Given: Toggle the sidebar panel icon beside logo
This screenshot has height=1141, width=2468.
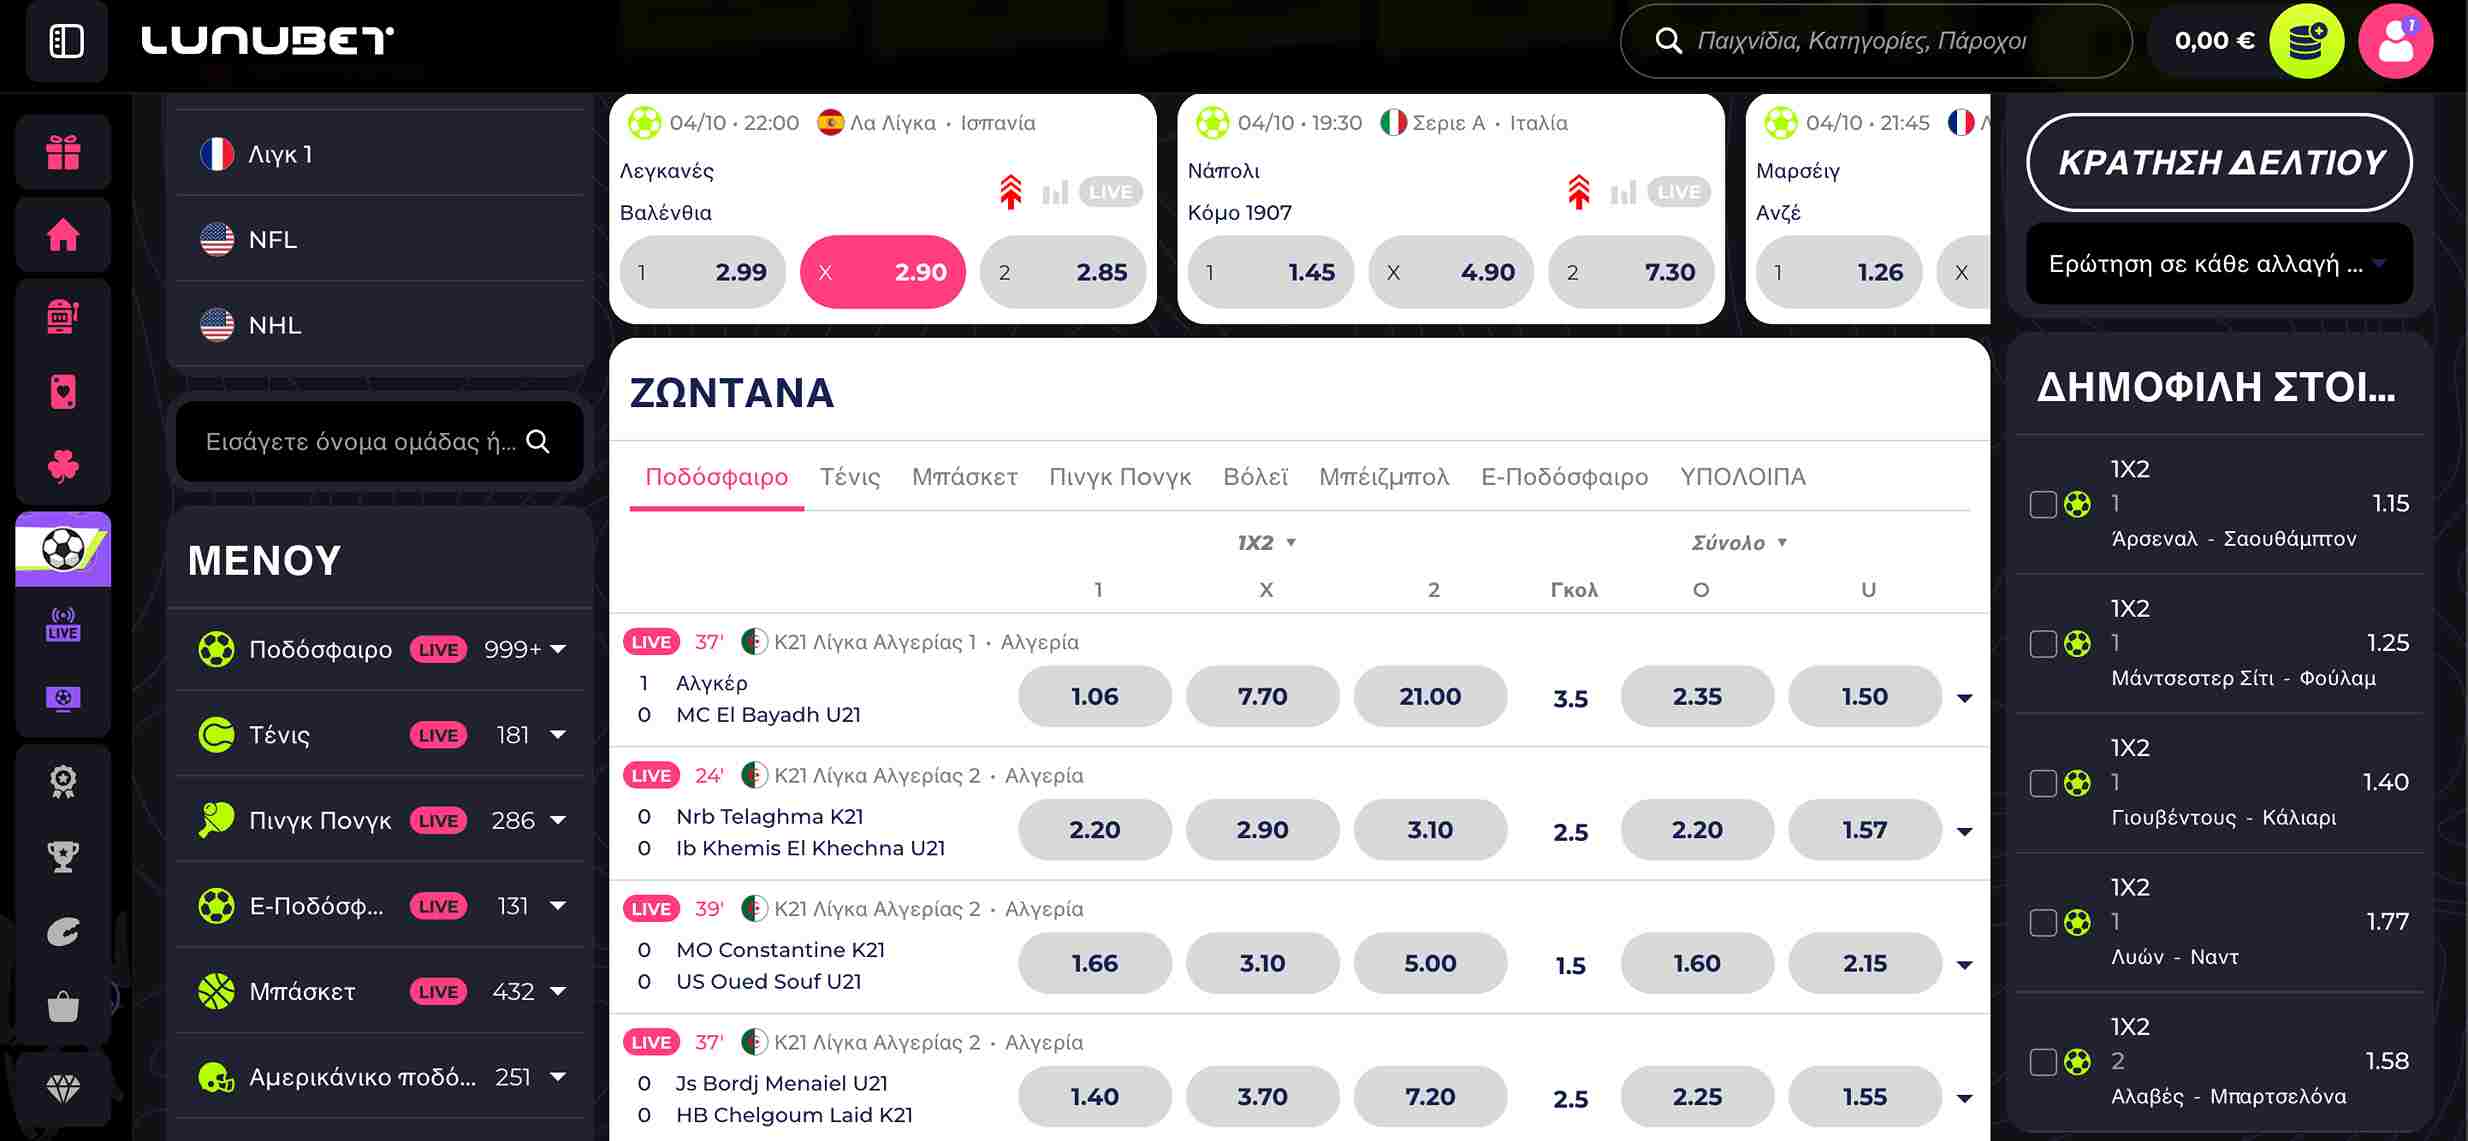Looking at the screenshot, I should coord(66,41).
